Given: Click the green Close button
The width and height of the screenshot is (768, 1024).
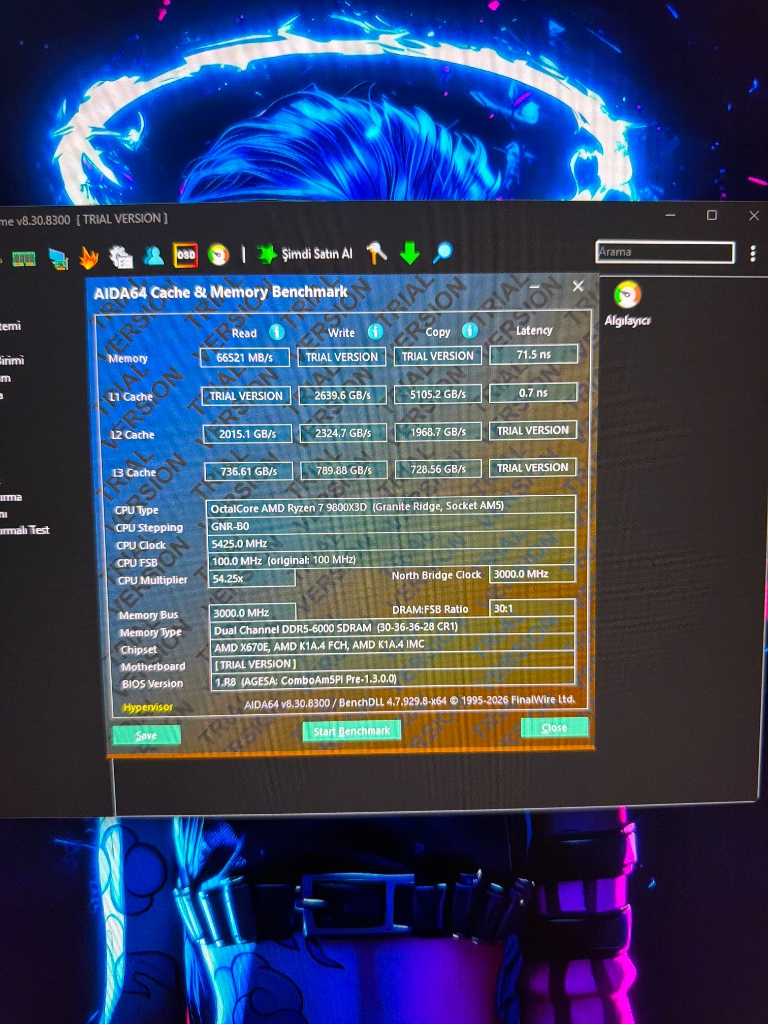Looking at the screenshot, I should [x=554, y=728].
